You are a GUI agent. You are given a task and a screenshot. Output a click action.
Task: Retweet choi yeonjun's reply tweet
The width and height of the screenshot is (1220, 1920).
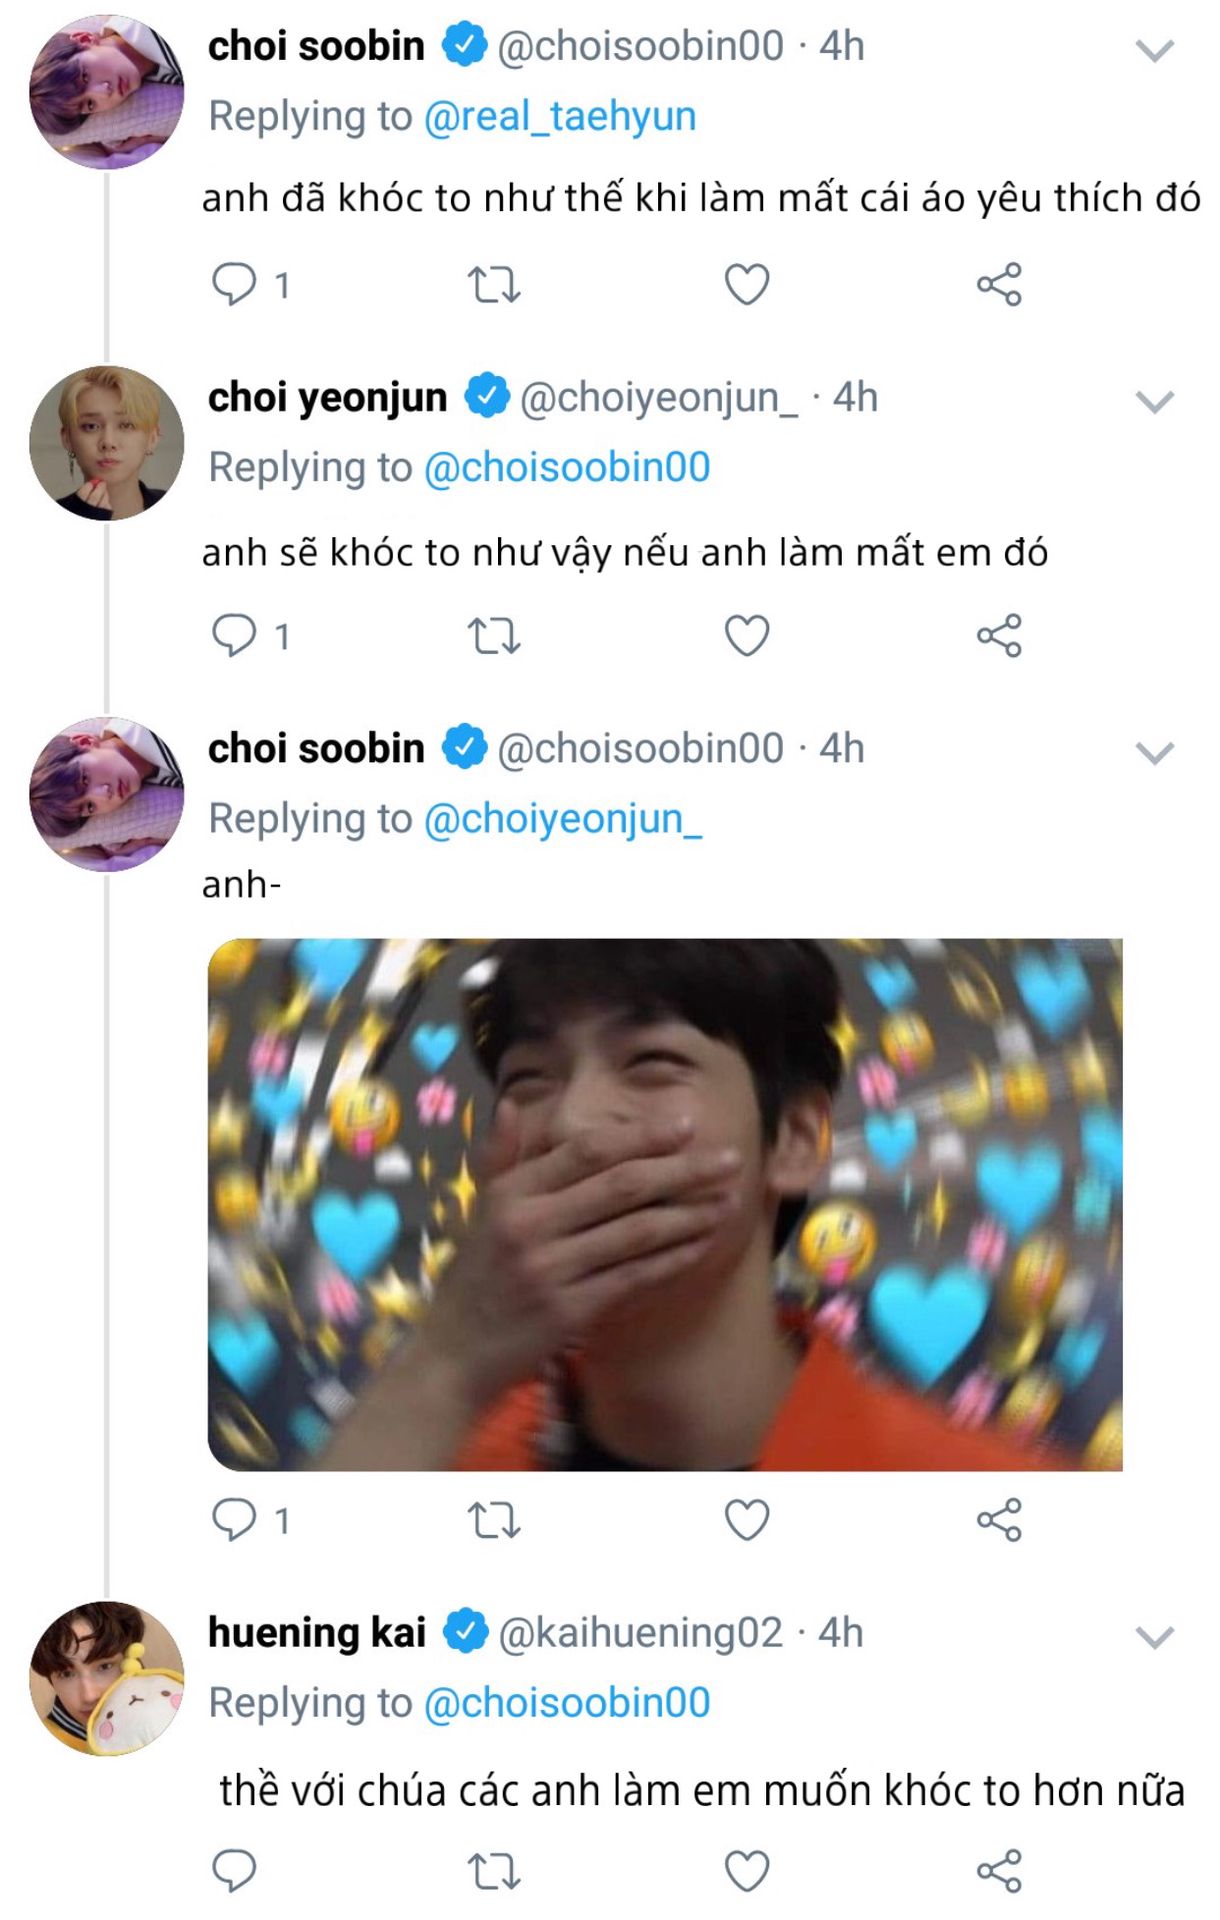[x=494, y=636]
